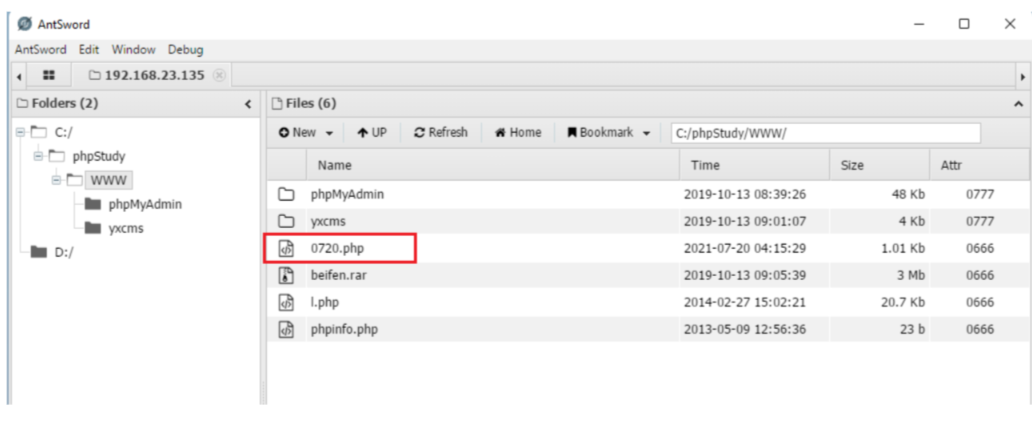Select the beifen.rar file name
The width and height of the screenshot is (1032, 422).
point(338,275)
